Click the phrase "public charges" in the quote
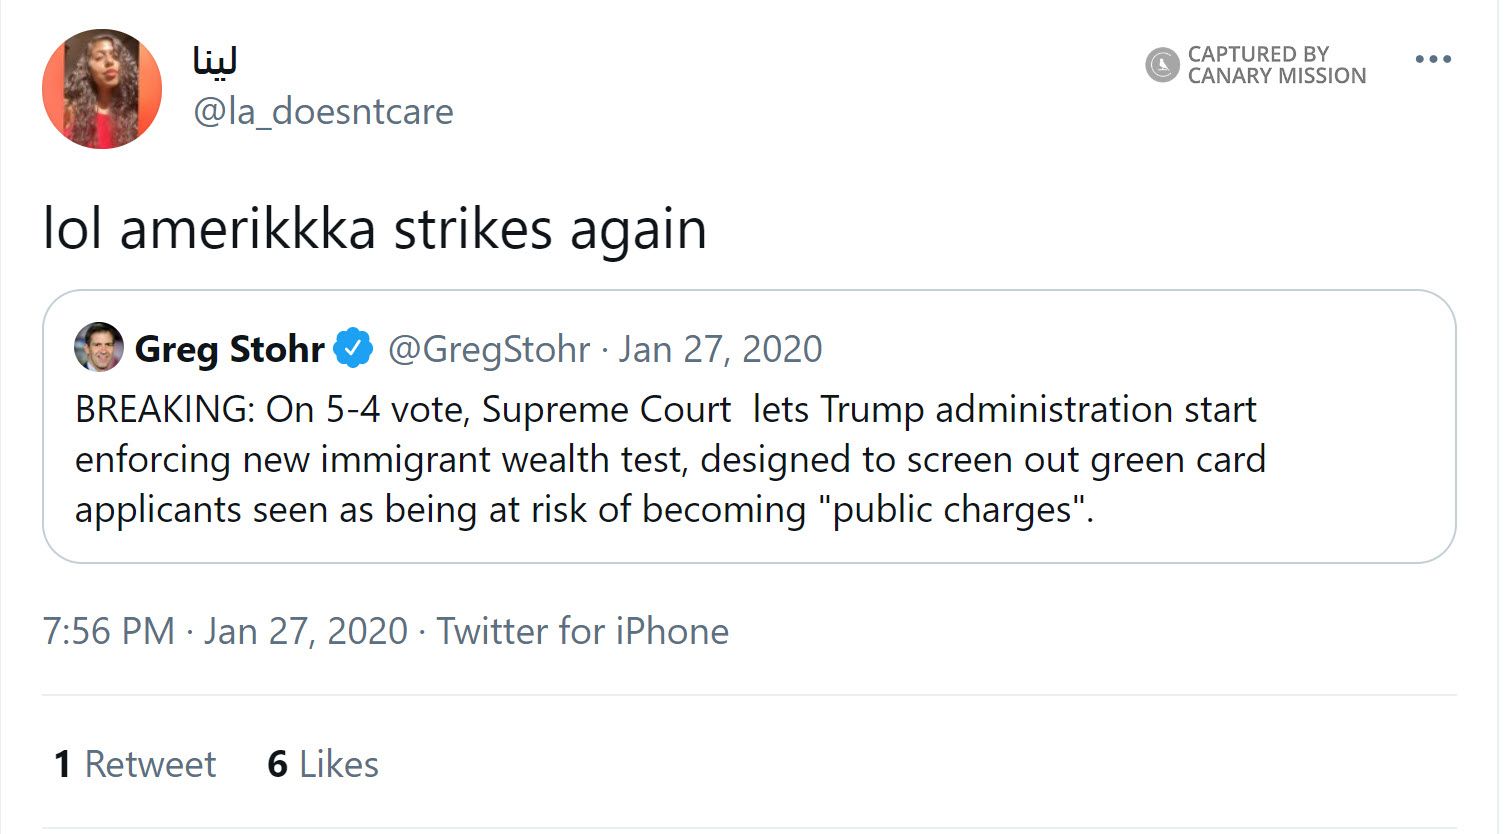Screen dimensions: 1507x834 (x=953, y=510)
